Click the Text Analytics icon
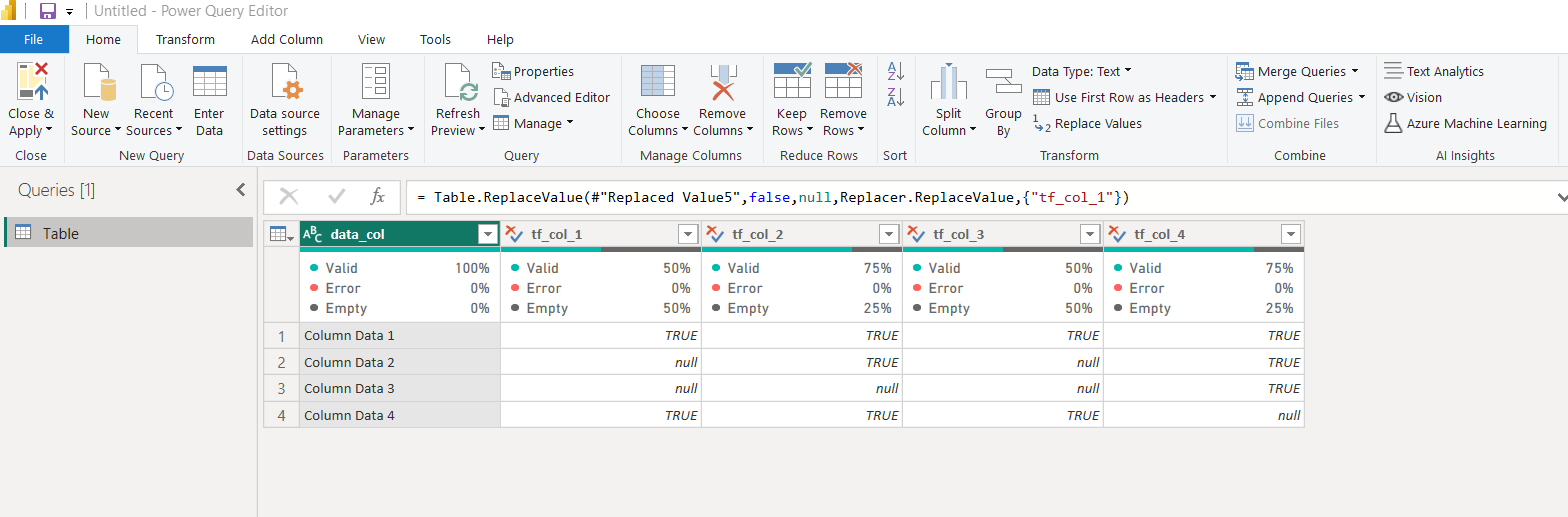The width and height of the screenshot is (1568, 517). coord(1393,71)
